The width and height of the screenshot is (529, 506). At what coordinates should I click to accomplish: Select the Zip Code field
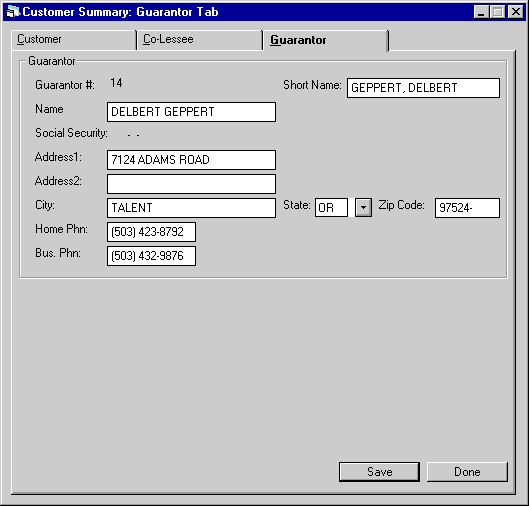click(x=467, y=208)
